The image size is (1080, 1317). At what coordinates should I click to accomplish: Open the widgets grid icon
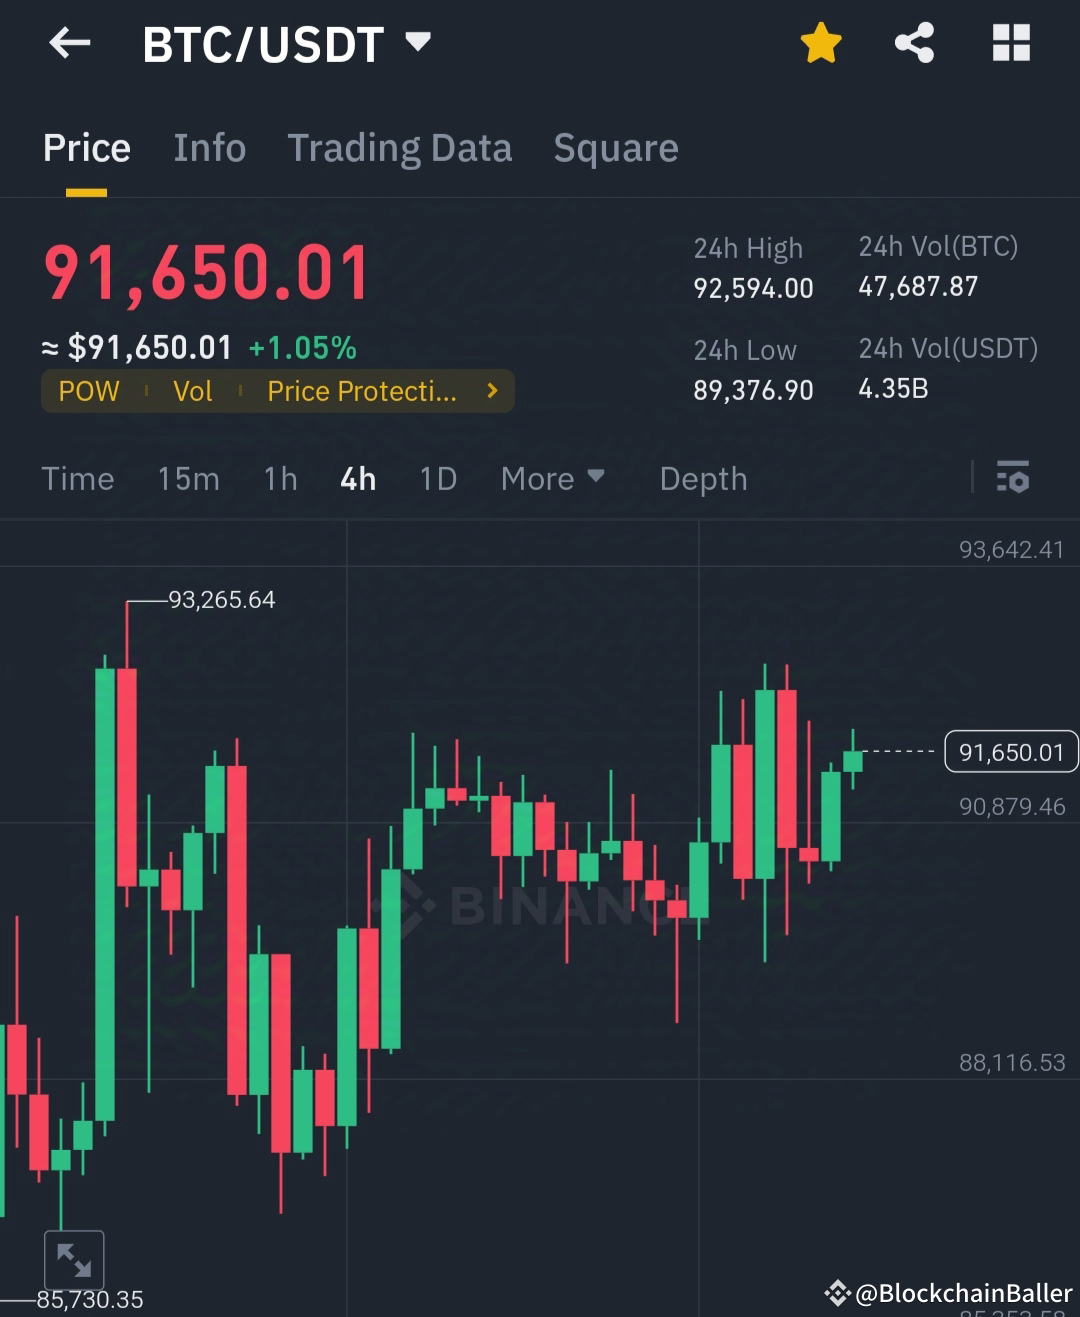coord(1010,42)
